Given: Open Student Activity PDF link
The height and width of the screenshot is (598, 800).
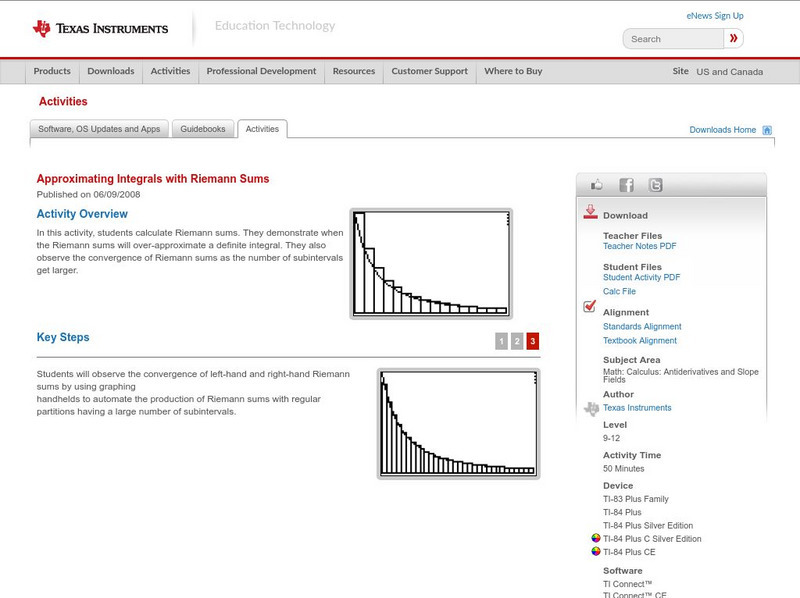Looking at the screenshot, I should 641,277.
